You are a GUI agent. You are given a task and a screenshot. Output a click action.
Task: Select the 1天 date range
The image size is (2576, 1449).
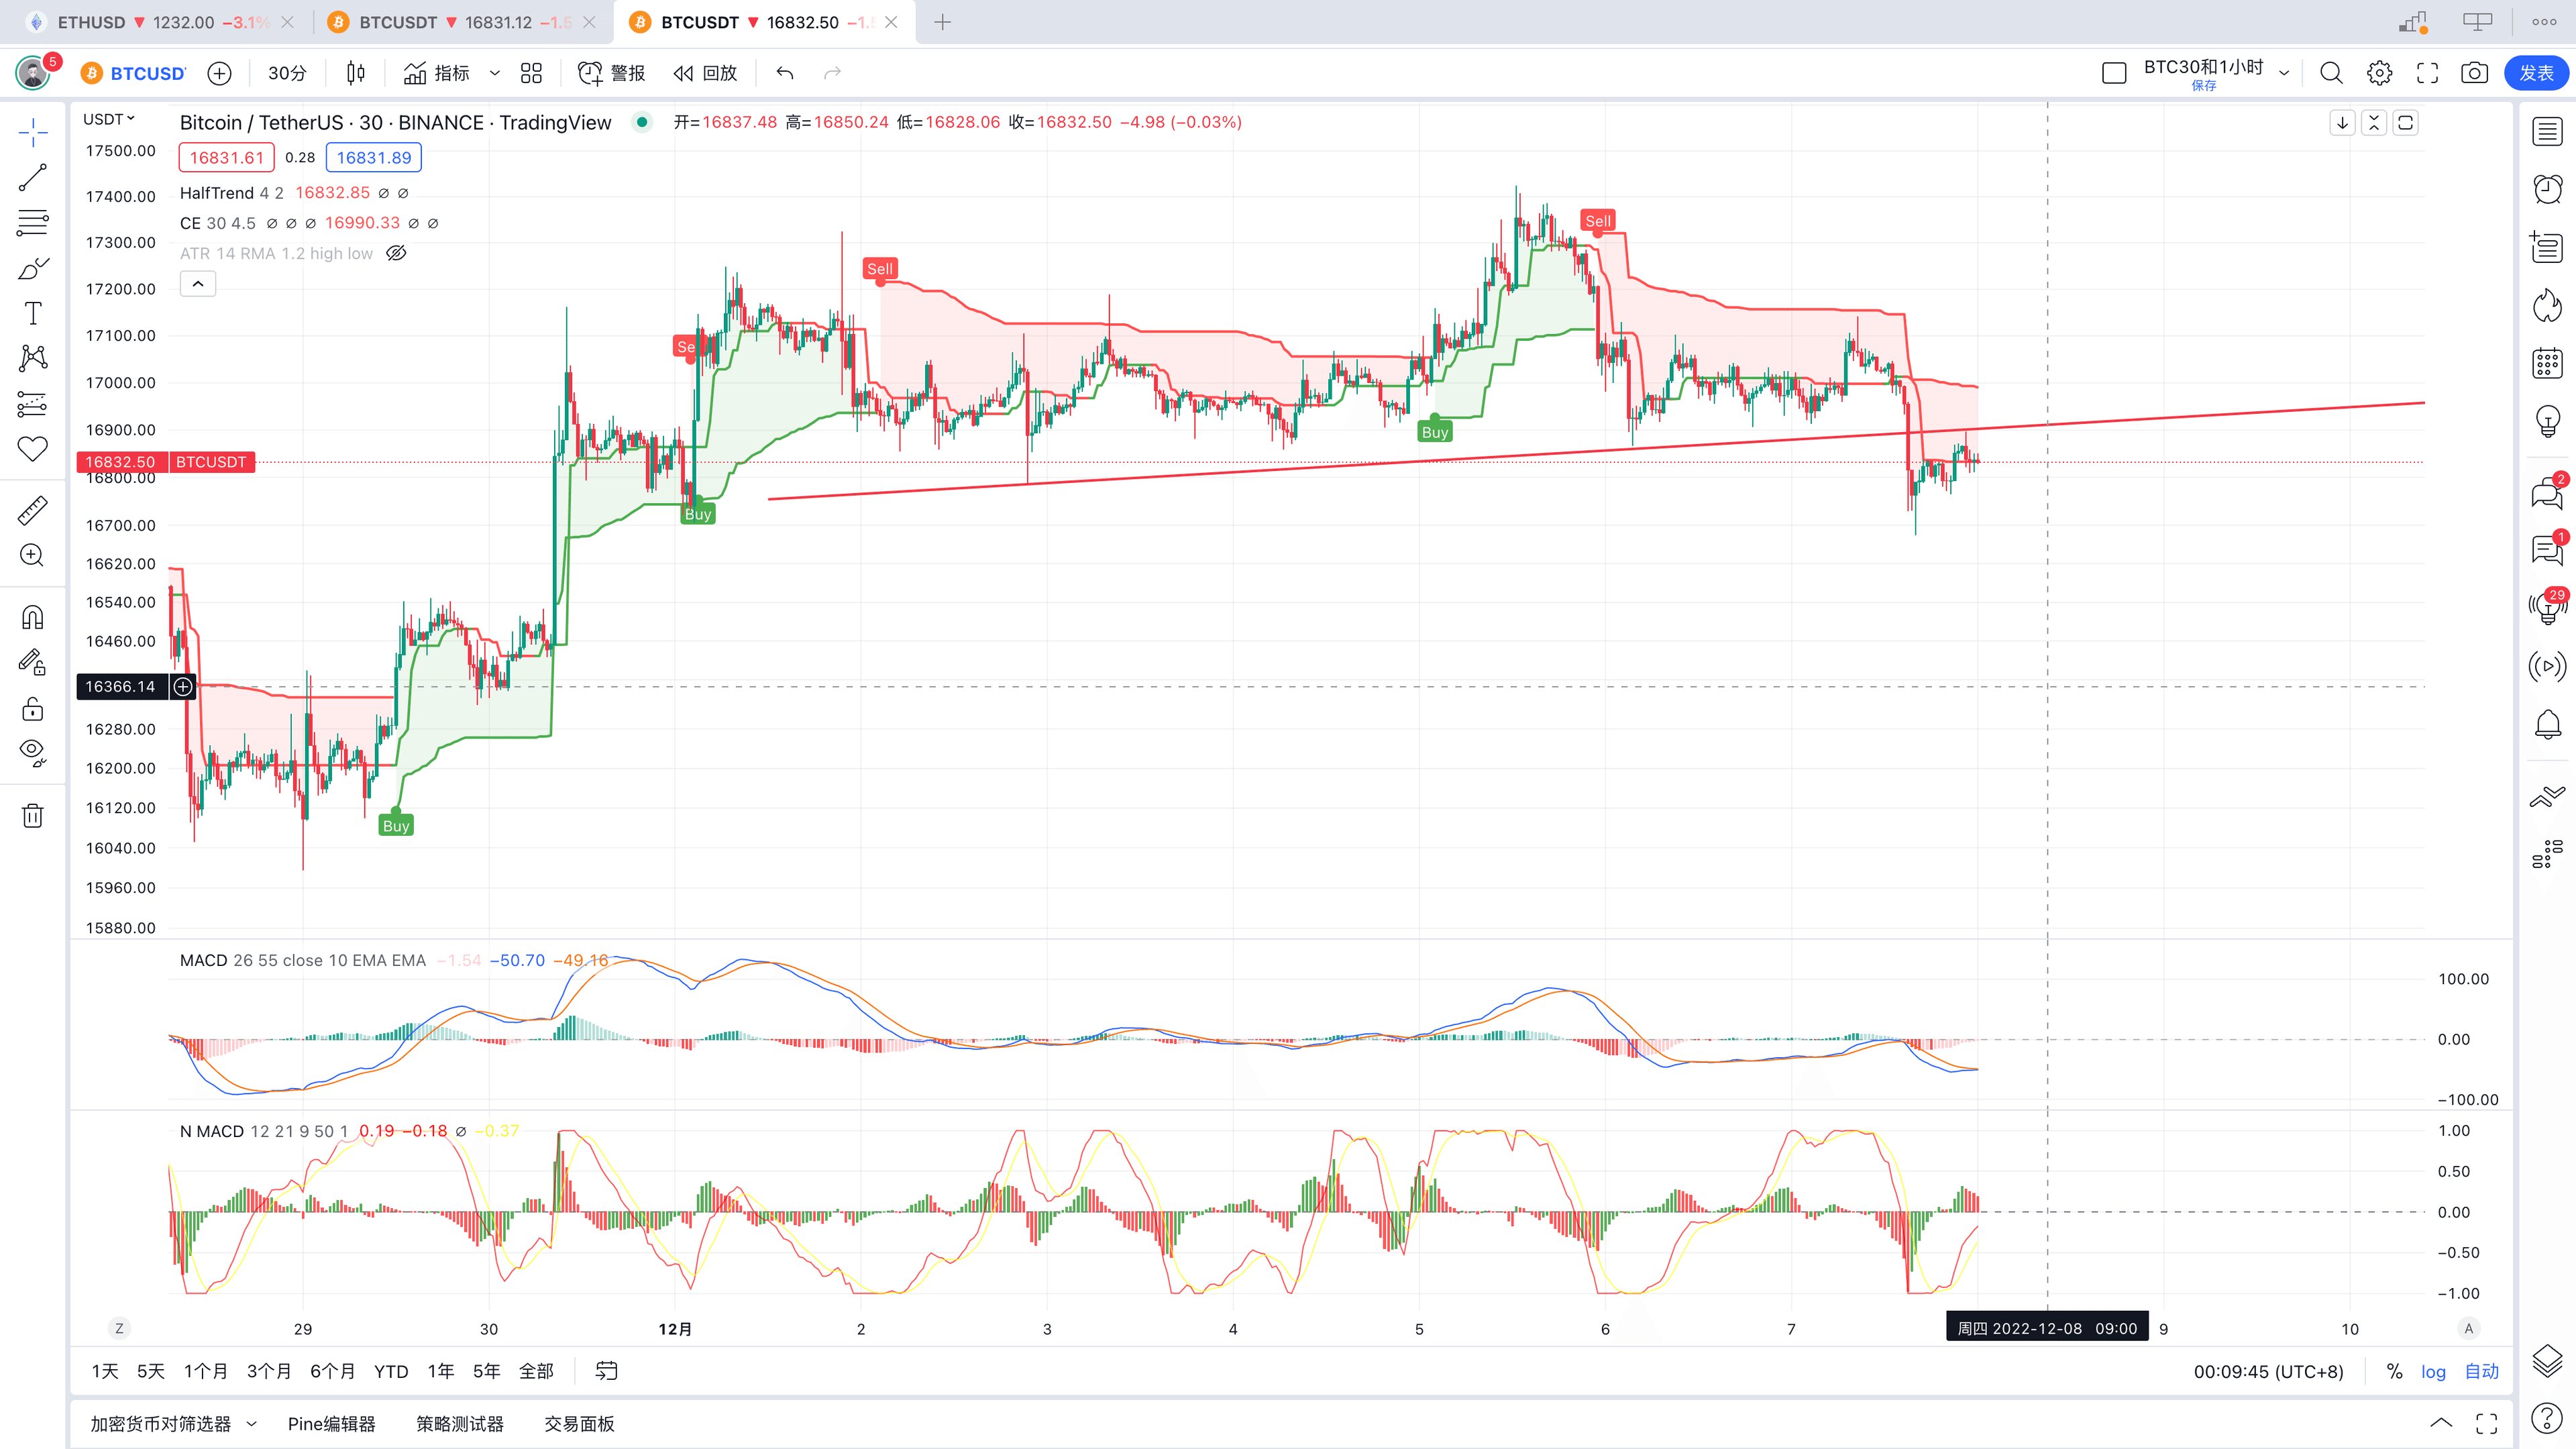(105, 1371)
